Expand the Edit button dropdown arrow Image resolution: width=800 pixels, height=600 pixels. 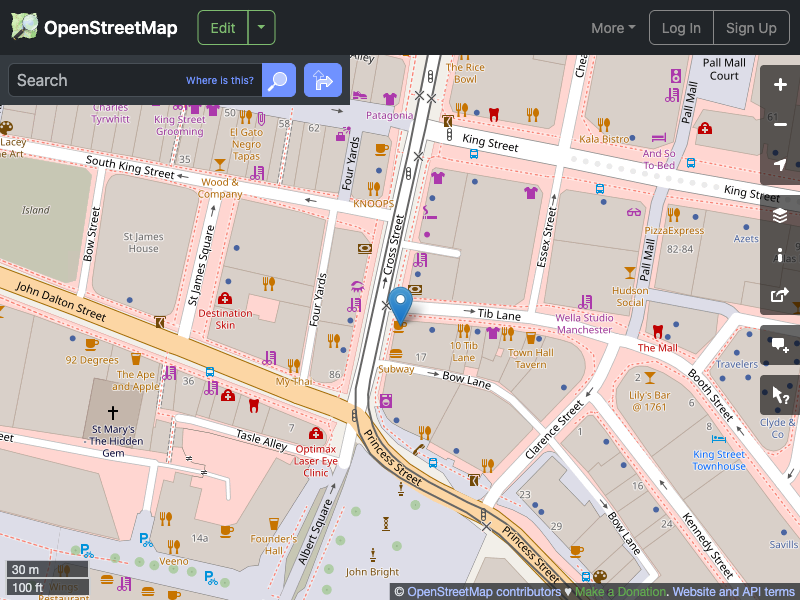pyautogui.click(x=261, y=27)
